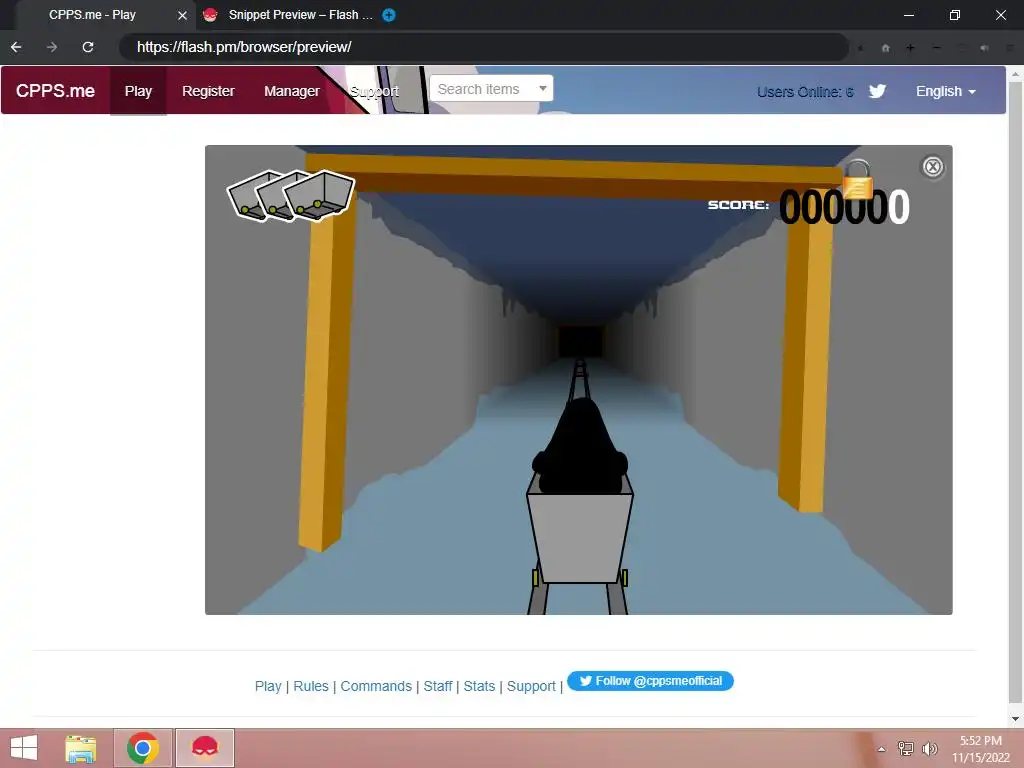
Task: Open a new tab with the plus button
Action: coord(389,15)
